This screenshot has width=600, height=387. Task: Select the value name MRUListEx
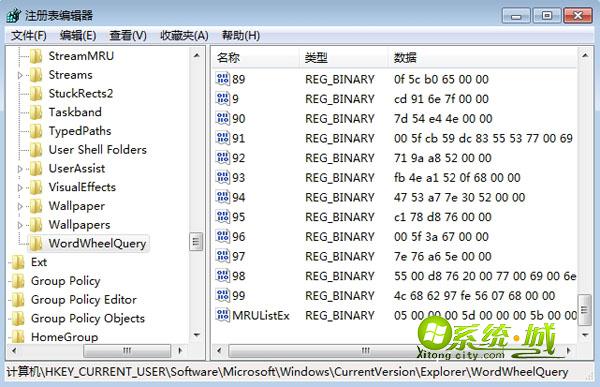(x=261, y=315)
